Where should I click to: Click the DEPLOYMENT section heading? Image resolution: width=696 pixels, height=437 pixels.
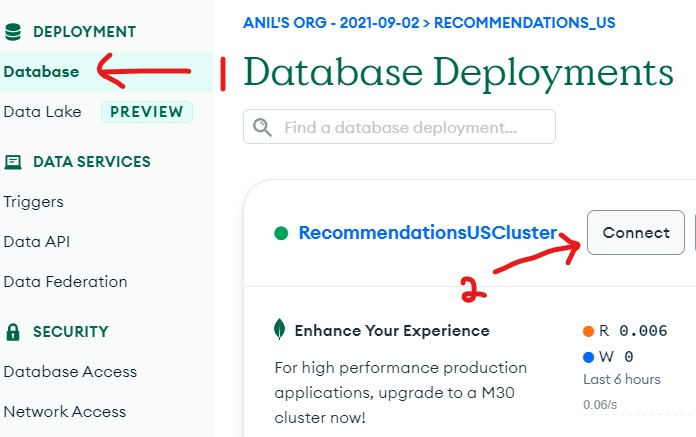coord(84,32)
